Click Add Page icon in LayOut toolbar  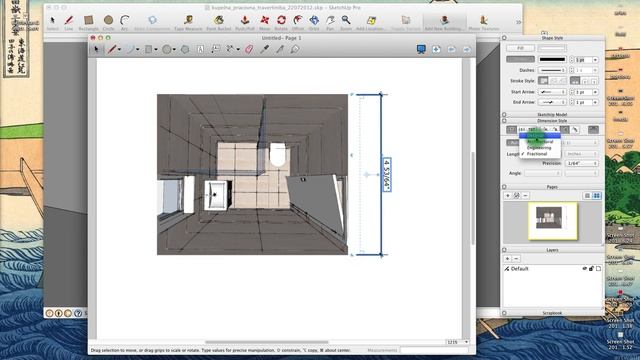(x=436, y=49)
